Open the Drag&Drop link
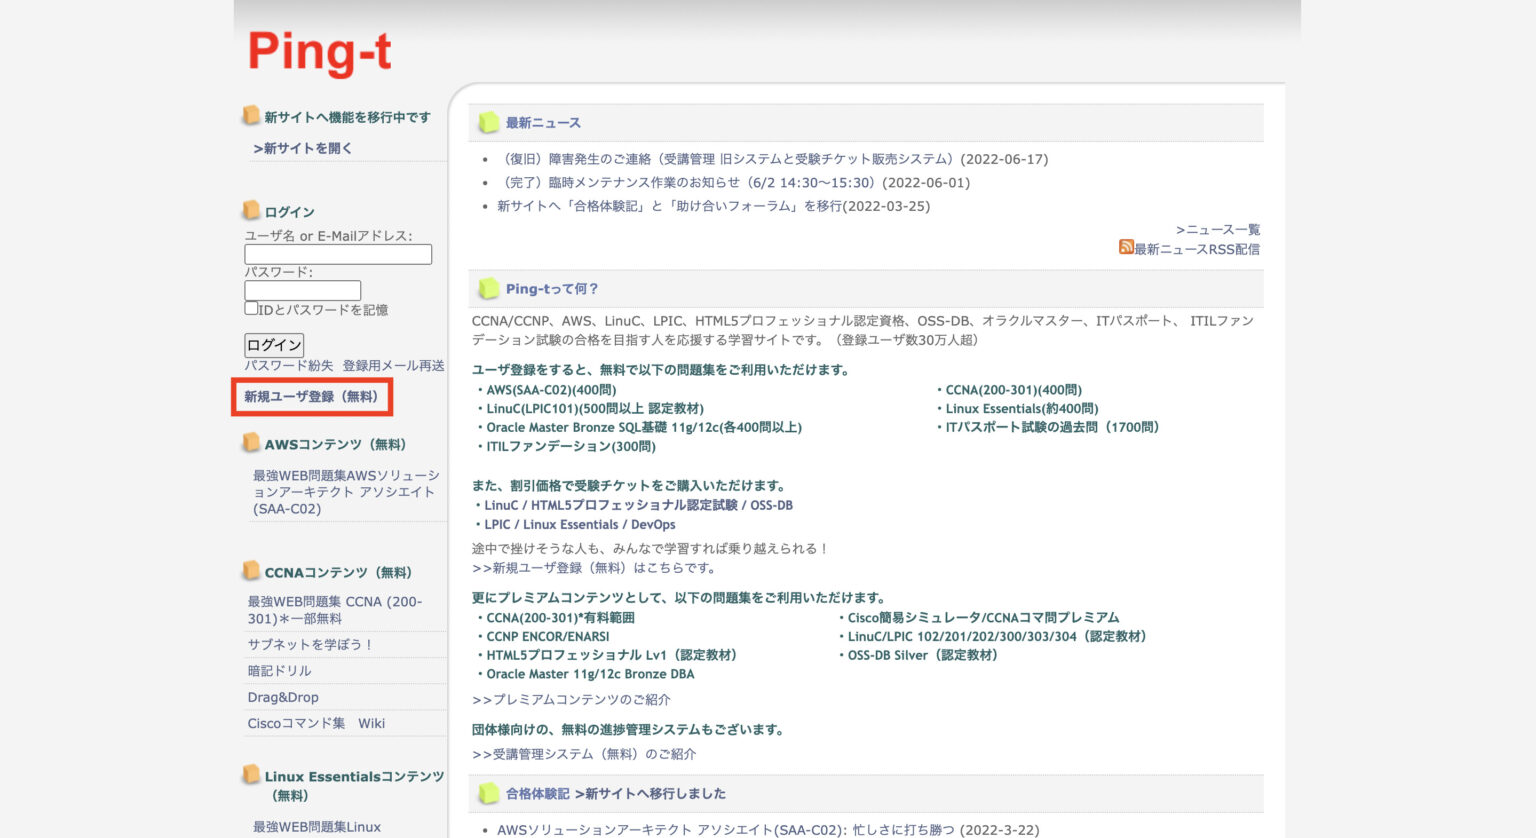The image size is (1536, 838). [x=283, y=697]
